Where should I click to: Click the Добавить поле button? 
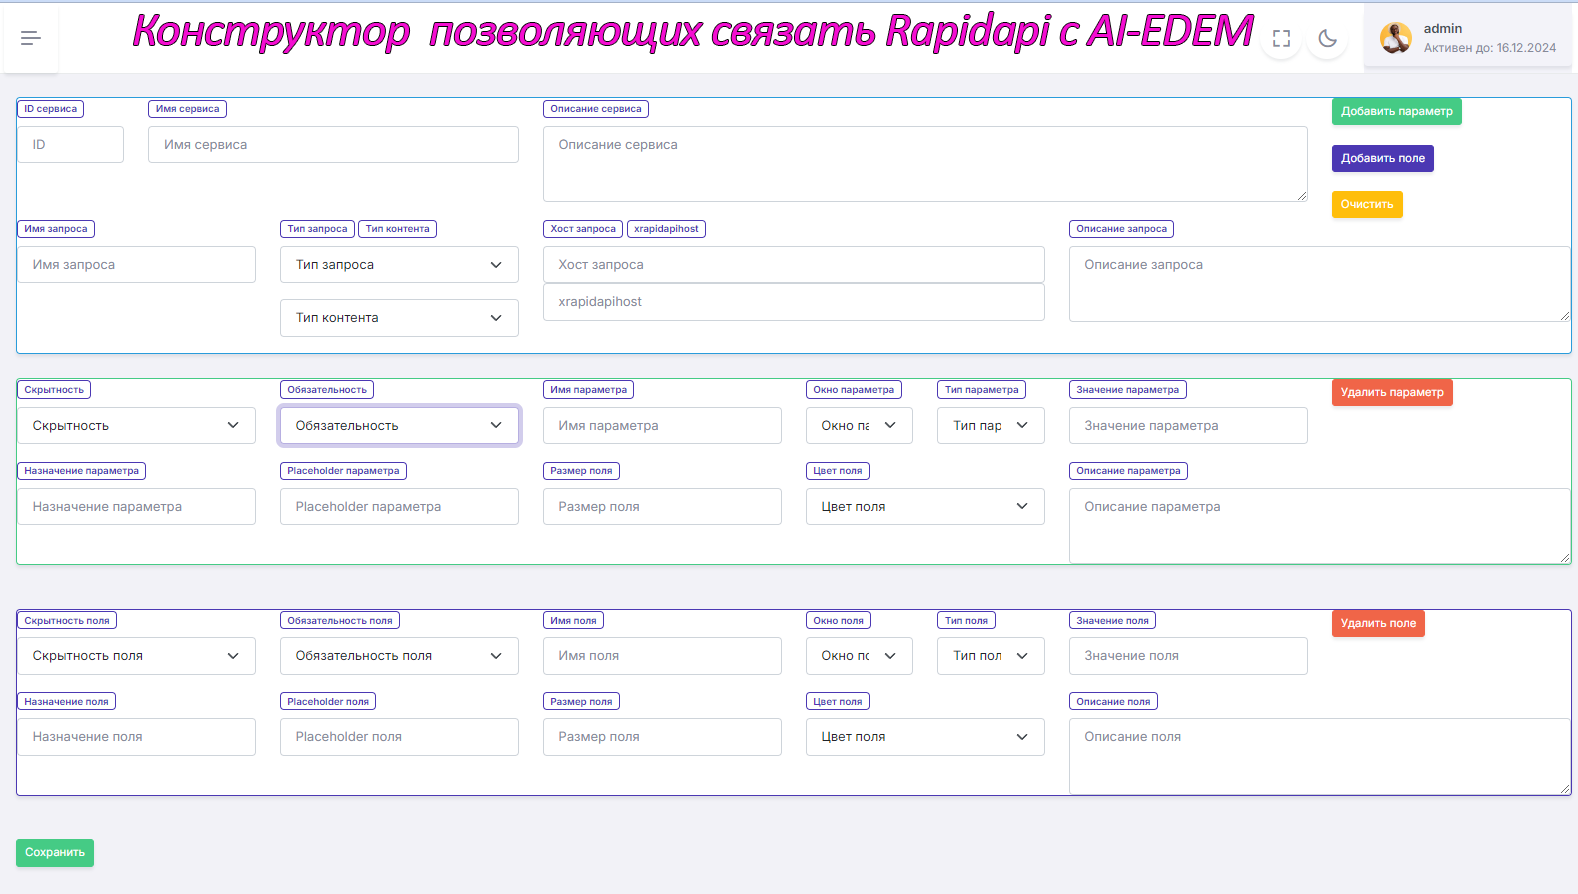click(x=1382, y=158)
